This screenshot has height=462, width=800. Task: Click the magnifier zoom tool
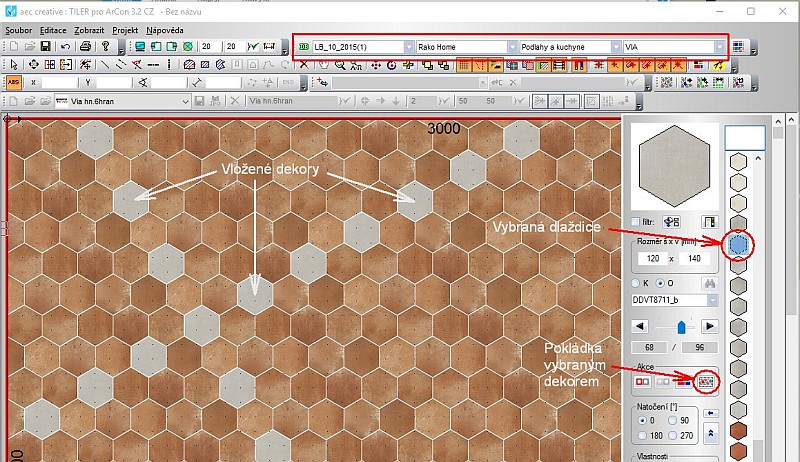(x=340, y=65)
